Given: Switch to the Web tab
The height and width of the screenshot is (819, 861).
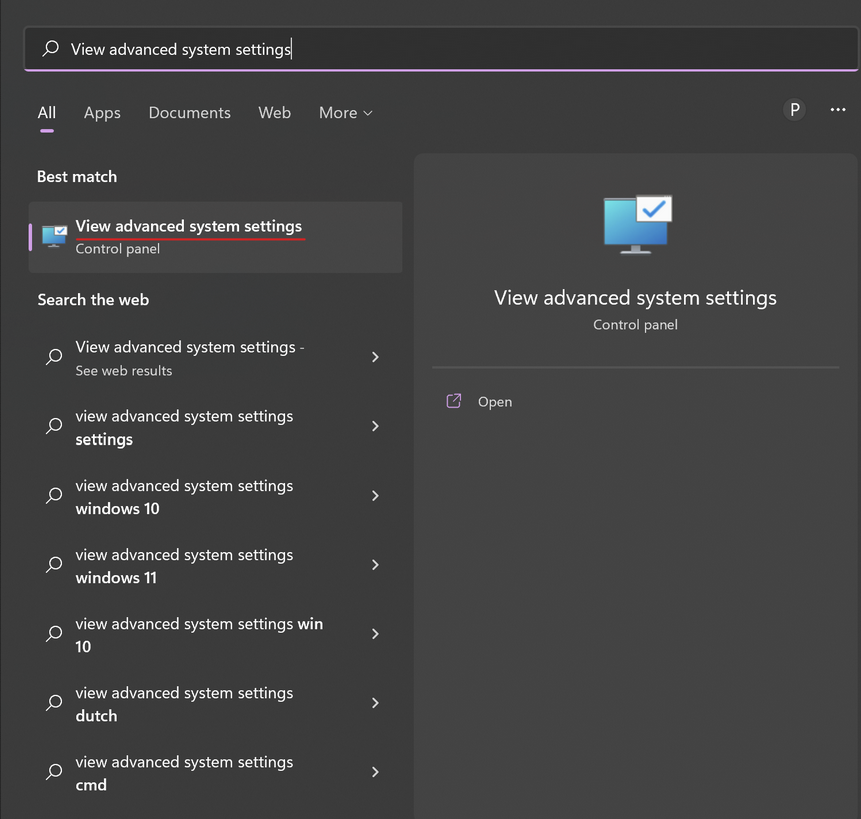Looking at the screenshot, I should click(x=275, y=113).
